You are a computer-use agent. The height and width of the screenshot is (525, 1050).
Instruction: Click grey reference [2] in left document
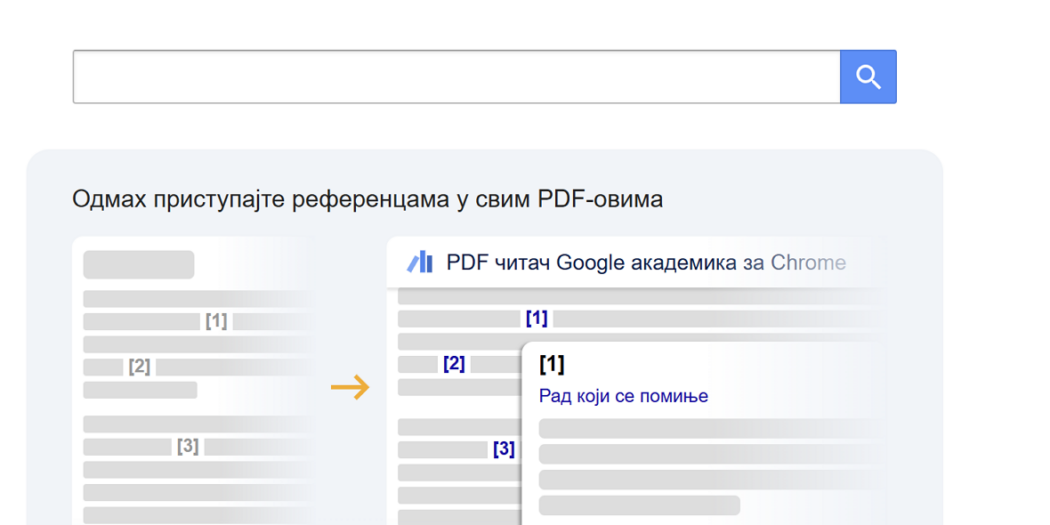point(139,366)
